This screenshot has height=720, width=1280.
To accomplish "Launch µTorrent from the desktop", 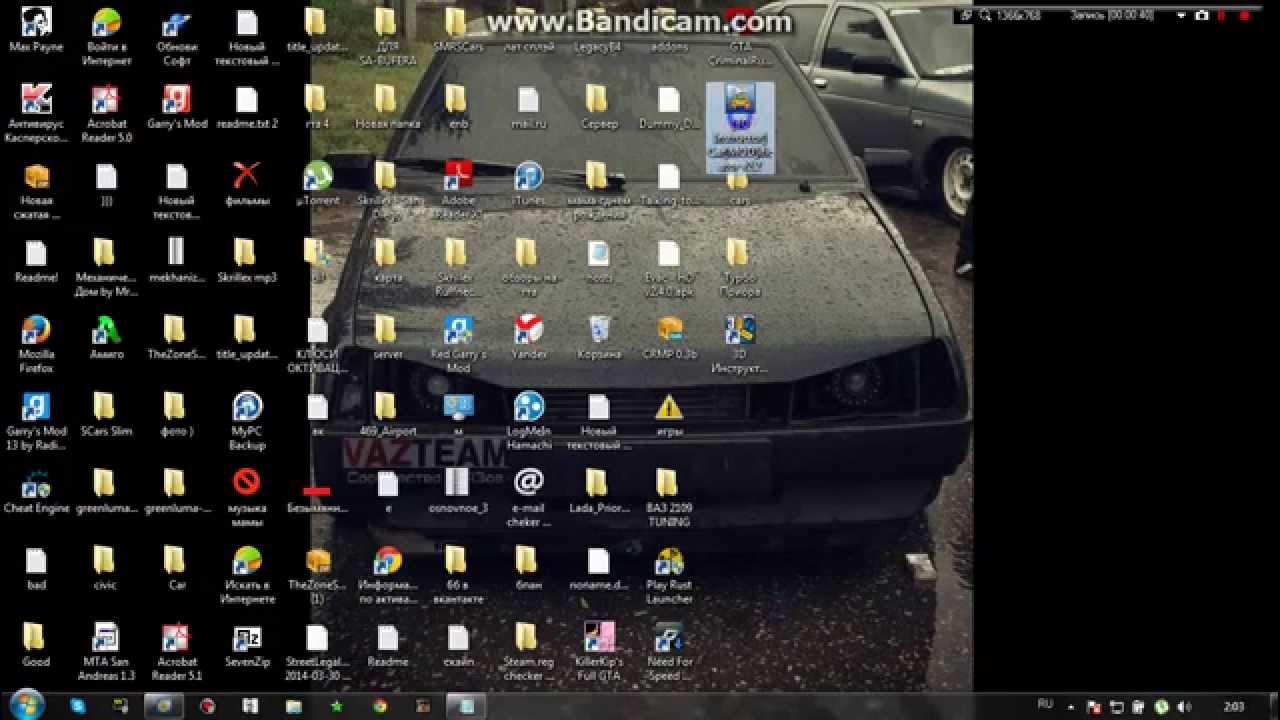I will click(x=317, y=183).
